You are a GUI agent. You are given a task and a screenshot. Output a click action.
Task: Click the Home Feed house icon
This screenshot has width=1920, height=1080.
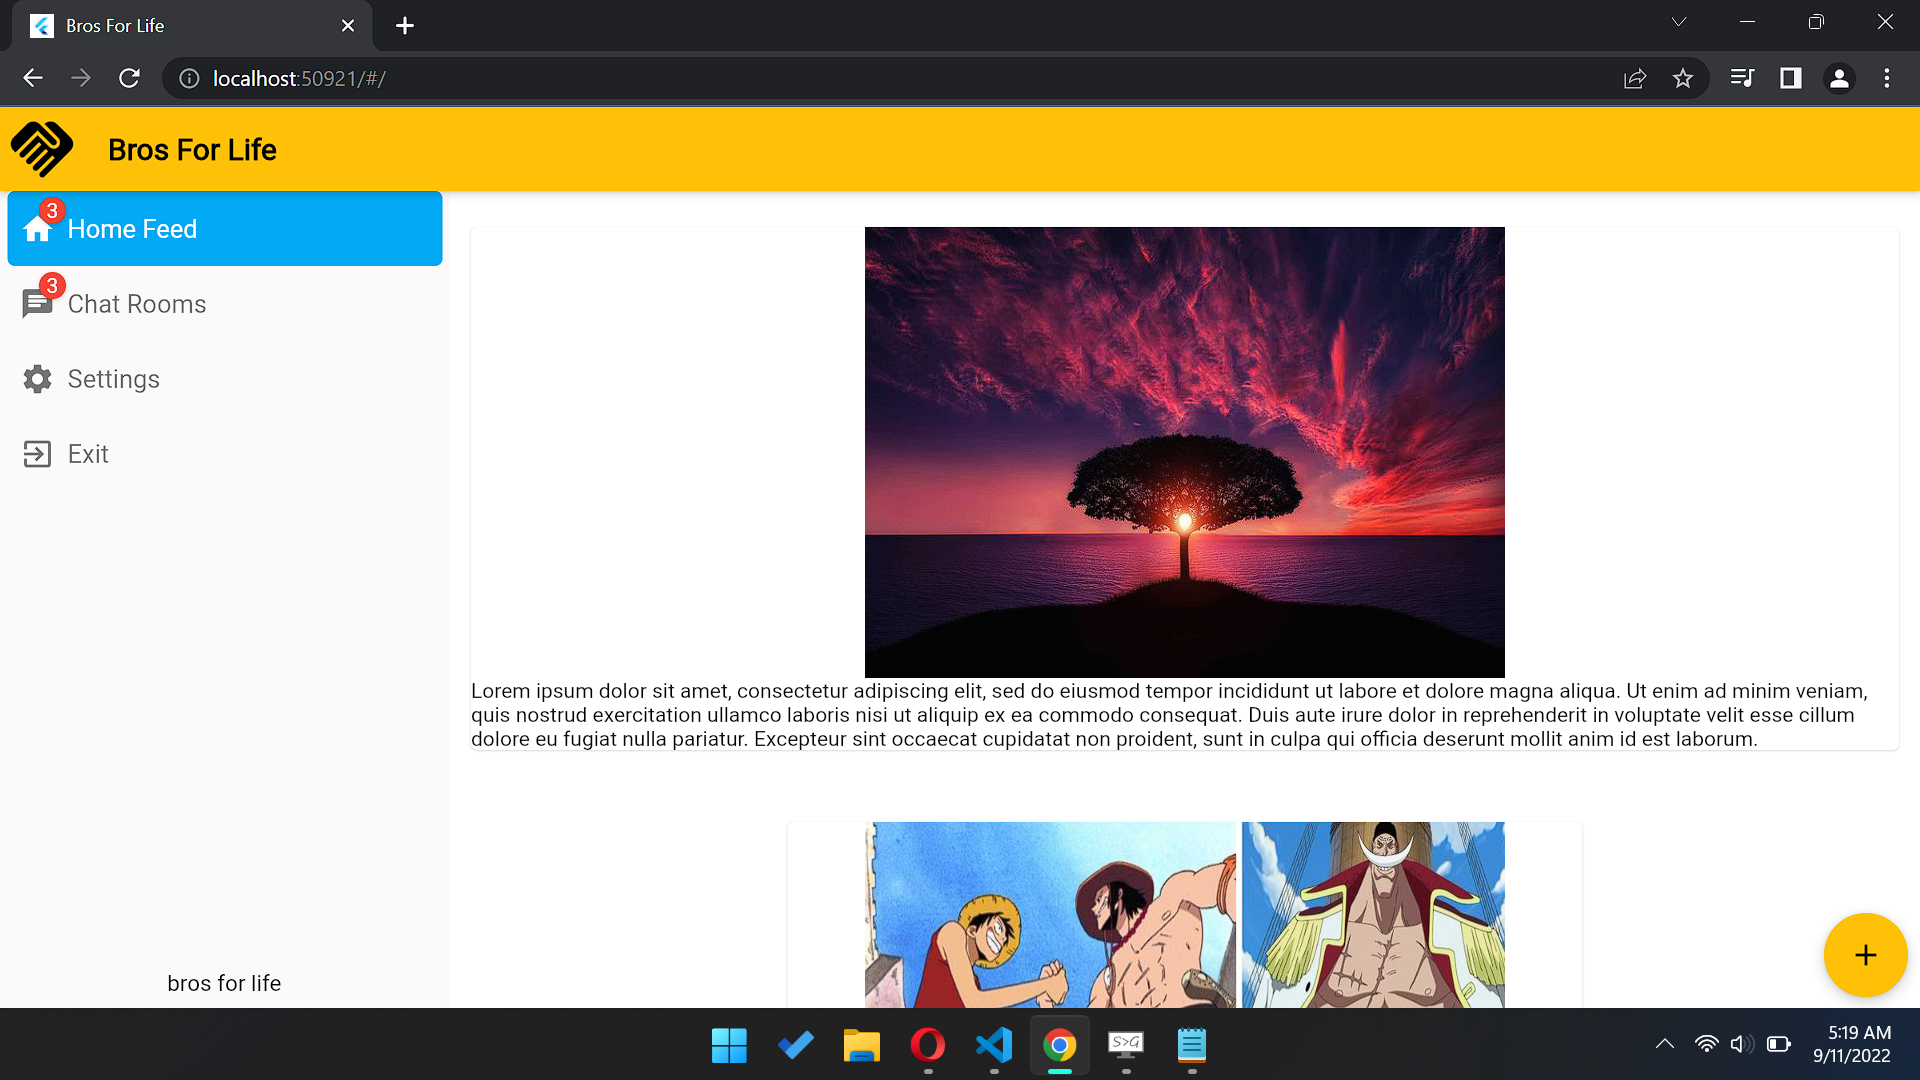(37, 230)
